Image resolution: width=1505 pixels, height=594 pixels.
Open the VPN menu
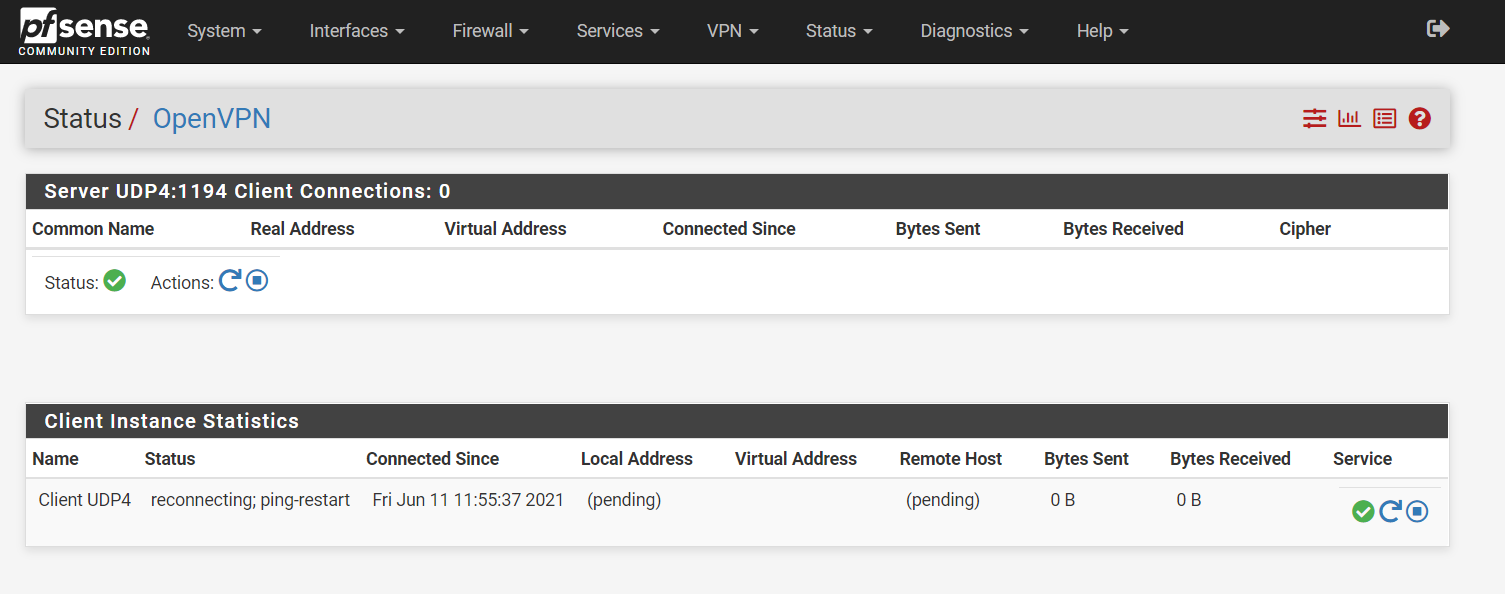point(733,31)
